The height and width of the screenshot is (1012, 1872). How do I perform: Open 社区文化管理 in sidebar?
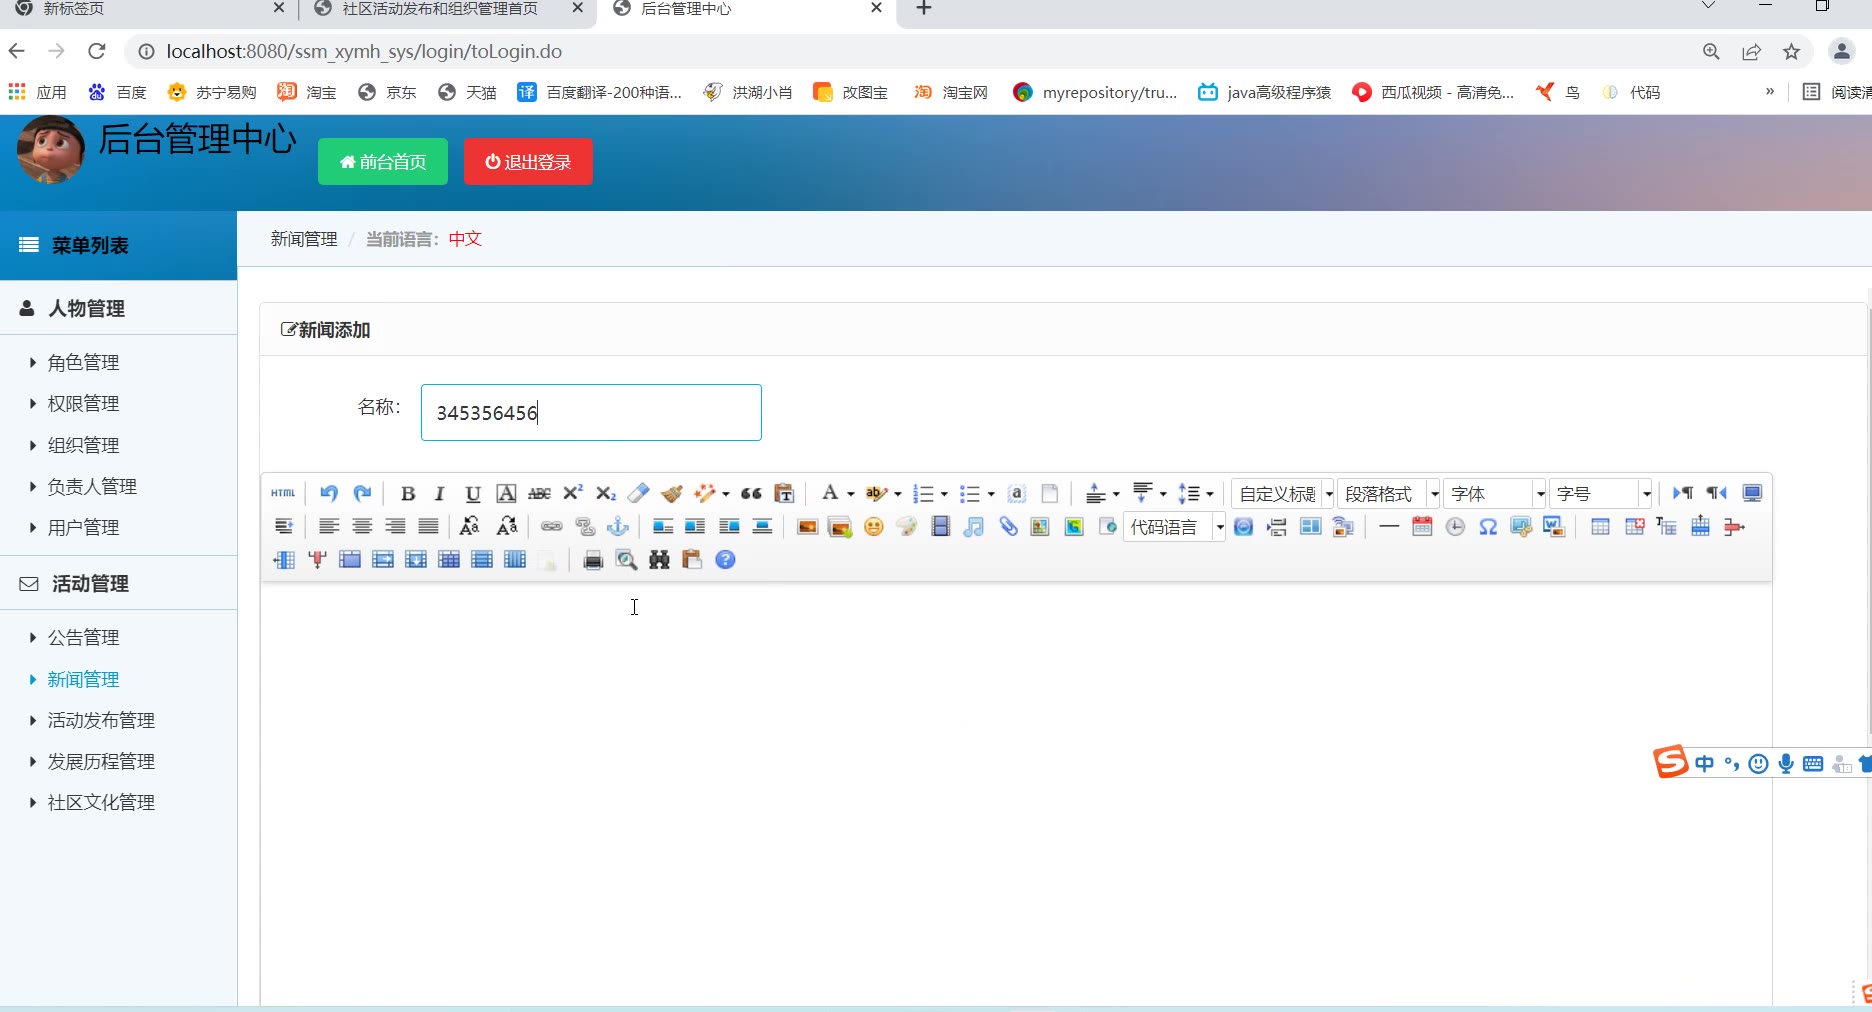click(x=101, y=802)
